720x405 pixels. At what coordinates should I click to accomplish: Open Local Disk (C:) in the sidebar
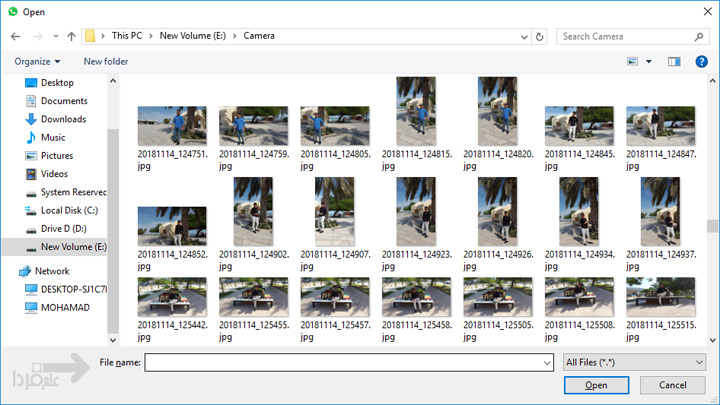[68, 211]
